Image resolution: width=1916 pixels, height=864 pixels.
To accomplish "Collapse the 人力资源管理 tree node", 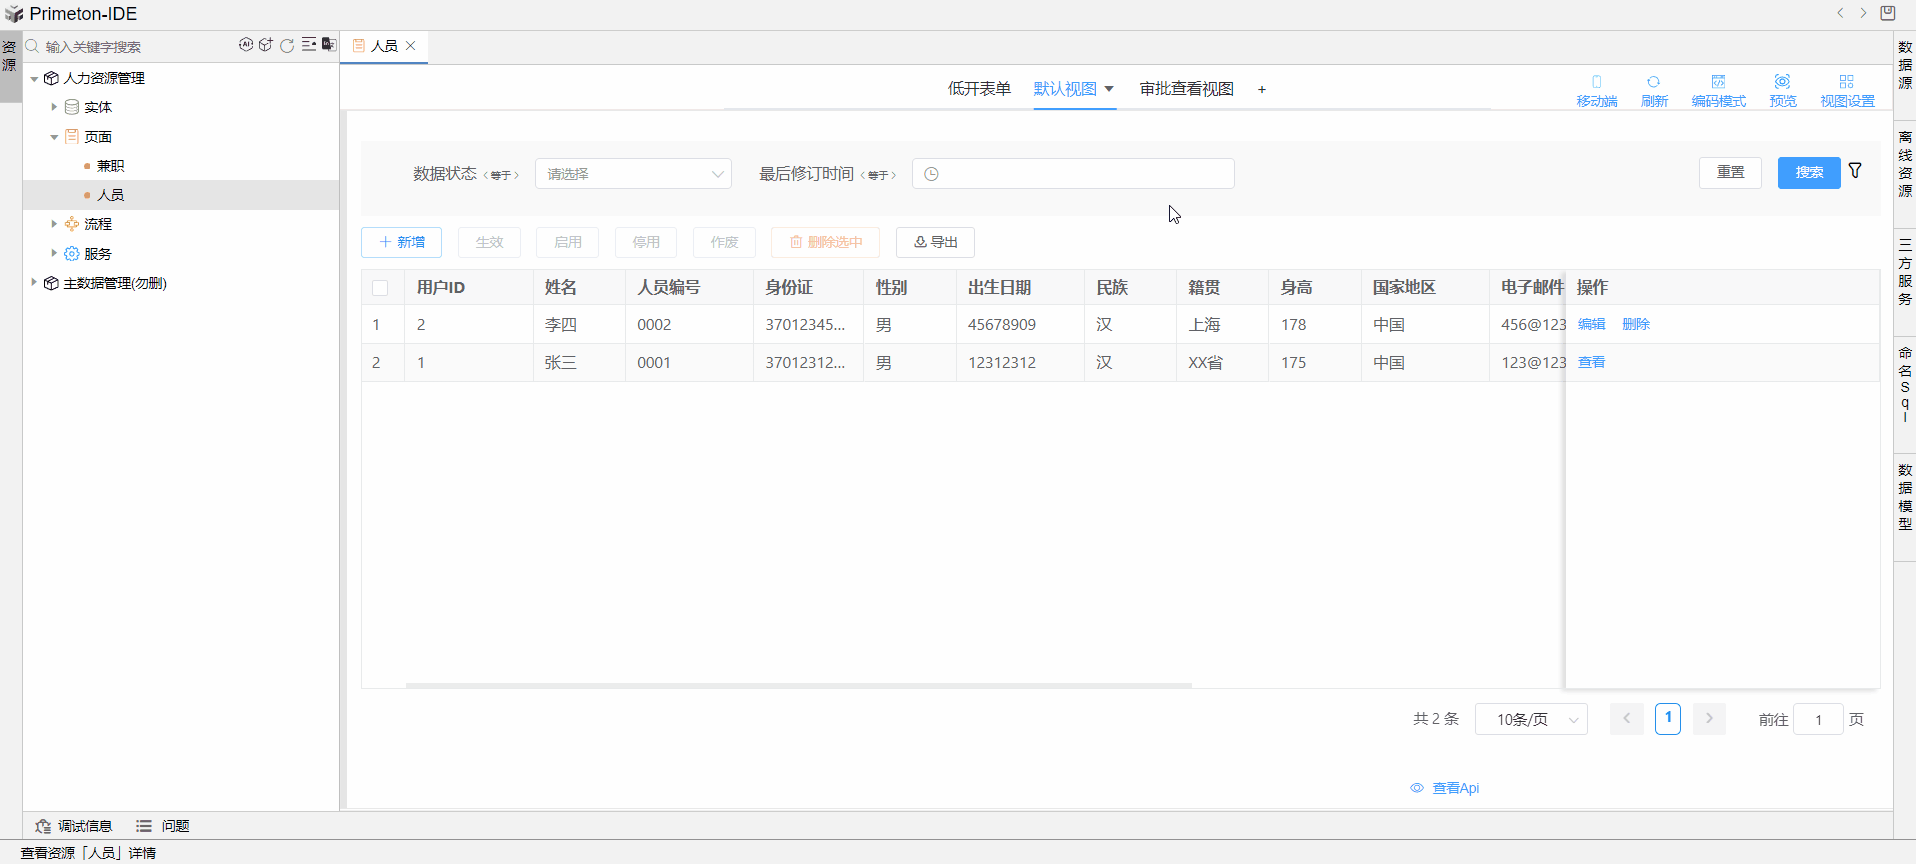I will pos(34,78).
